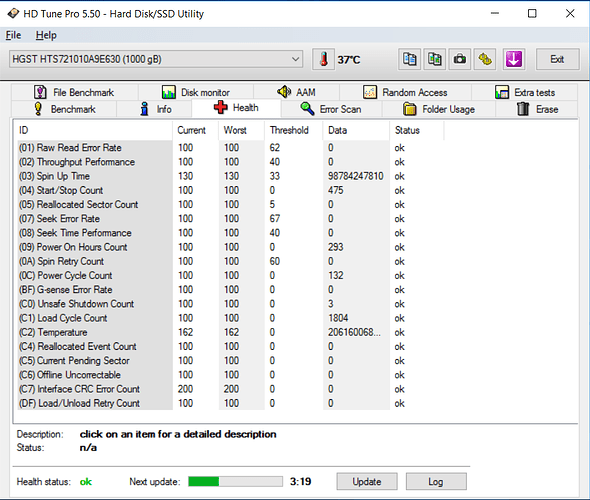Switch to the Extra tests tab
590x500 pixels.
(x=525, y=92)
